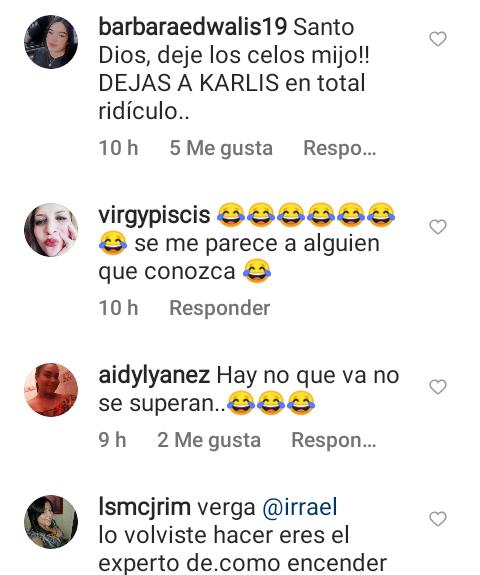This screenshot has height=575, width=480.
Task: Reply to barbaraedwalis19's comment
Action: [340, 149]
